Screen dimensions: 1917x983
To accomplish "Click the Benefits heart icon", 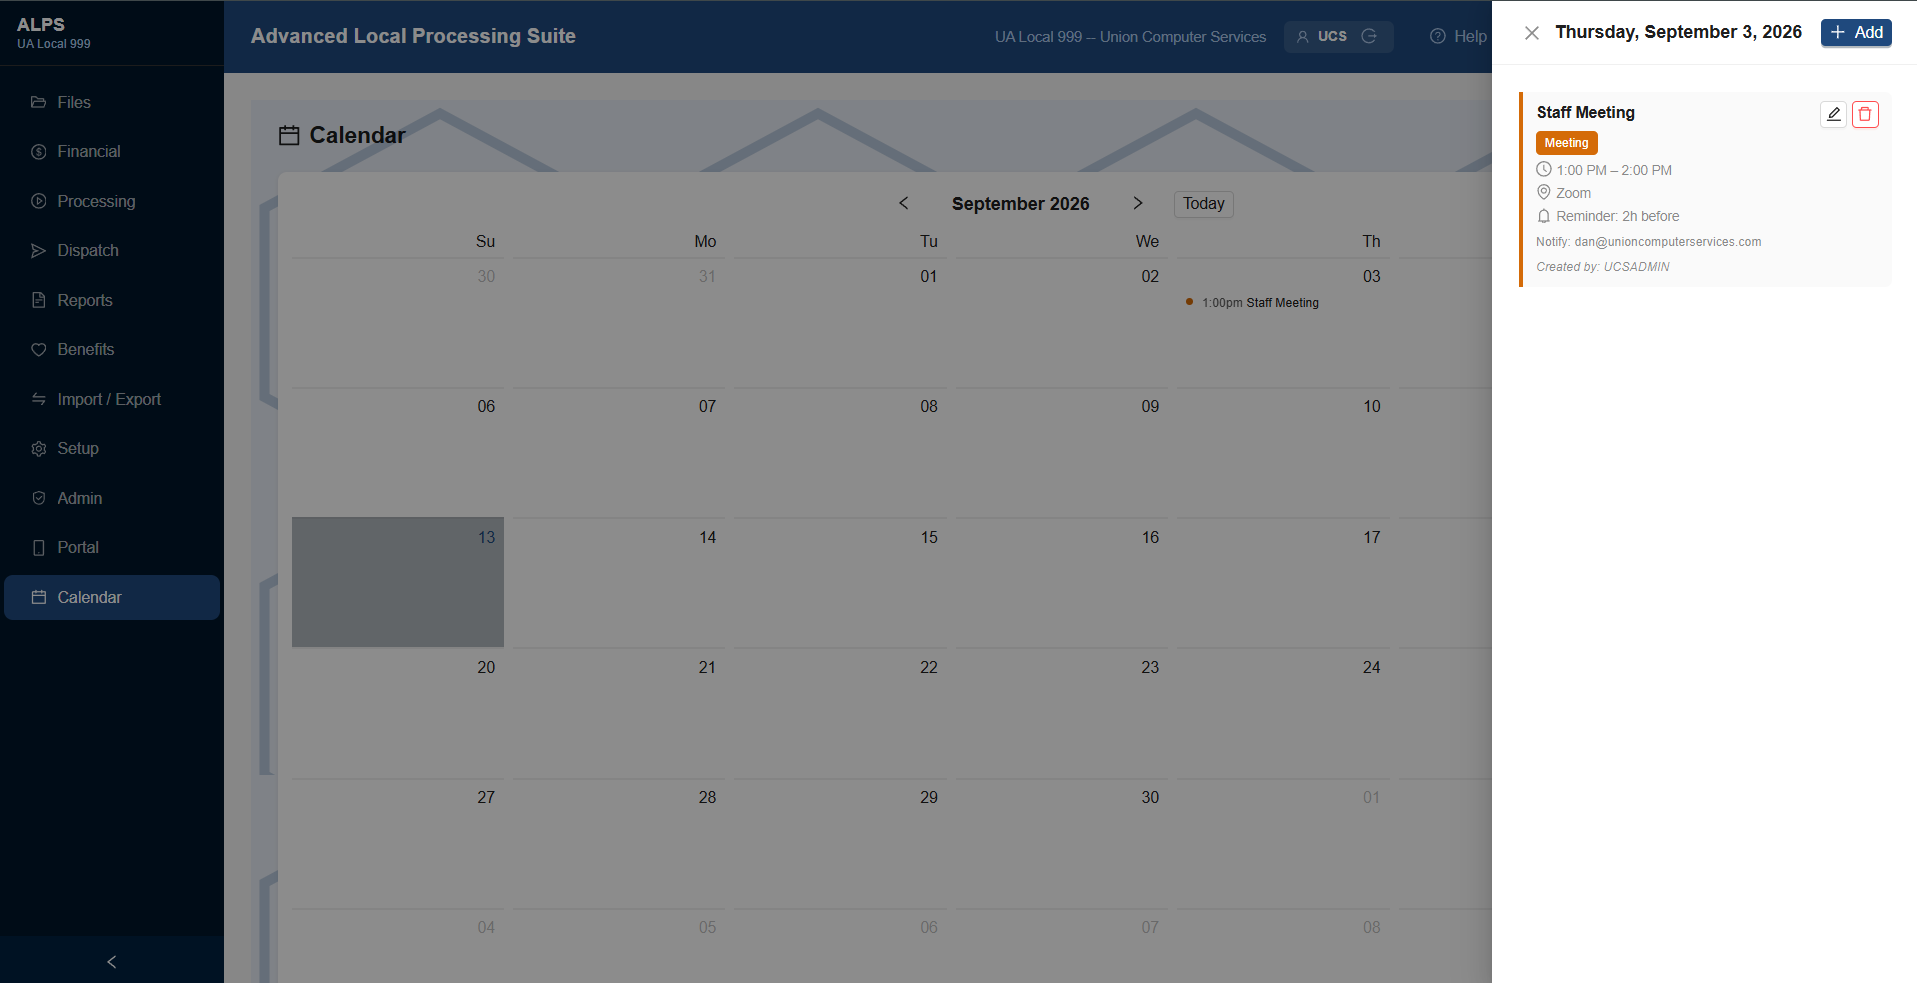I will tap(39, 350).
